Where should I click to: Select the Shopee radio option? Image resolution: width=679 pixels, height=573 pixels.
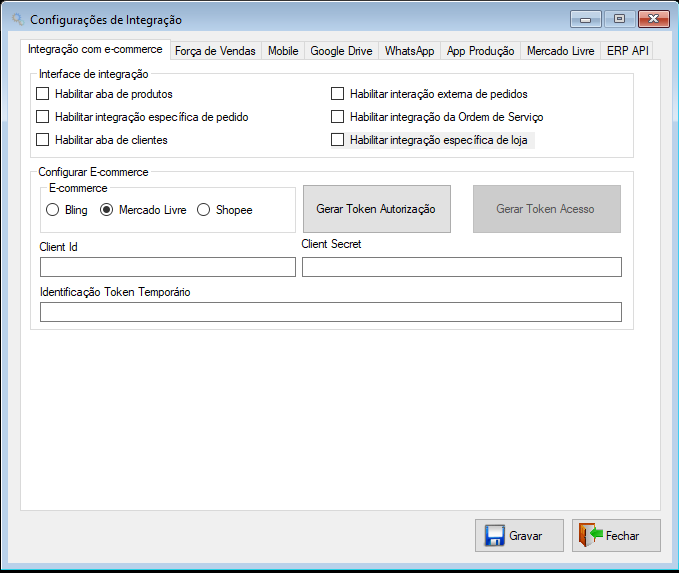click(x=204, y=210)
